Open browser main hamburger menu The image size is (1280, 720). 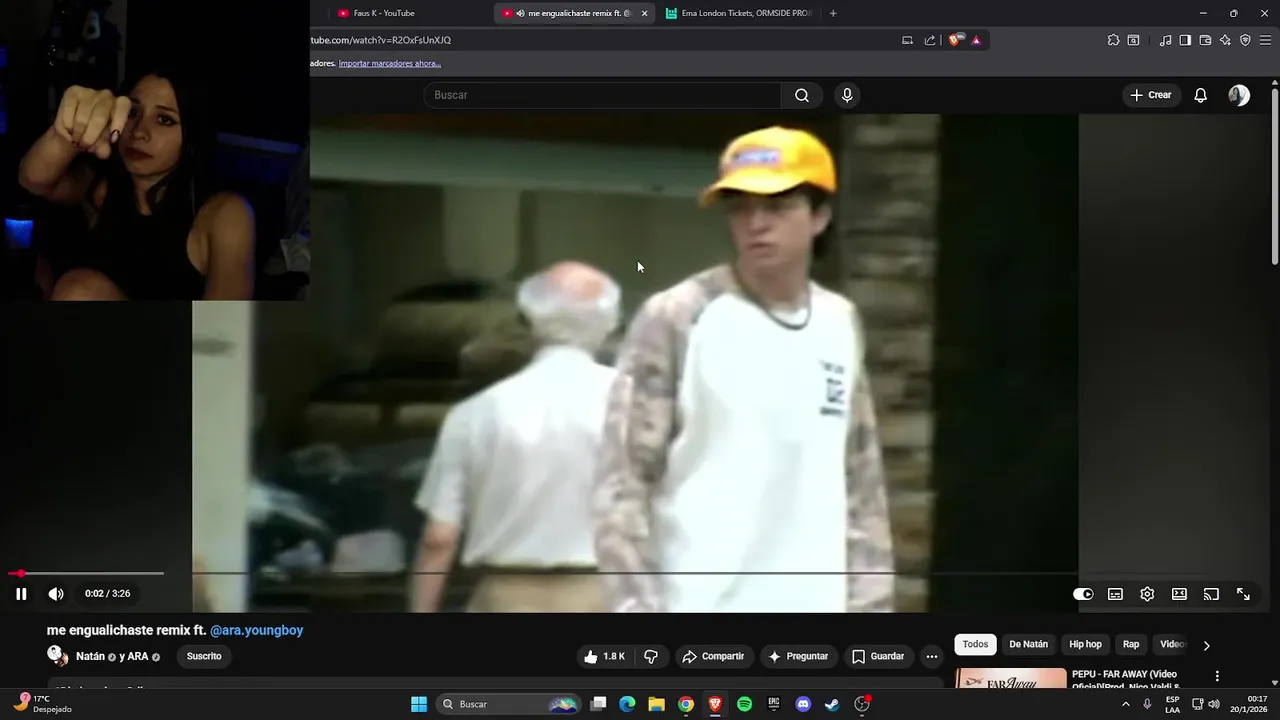[1265, 40]
